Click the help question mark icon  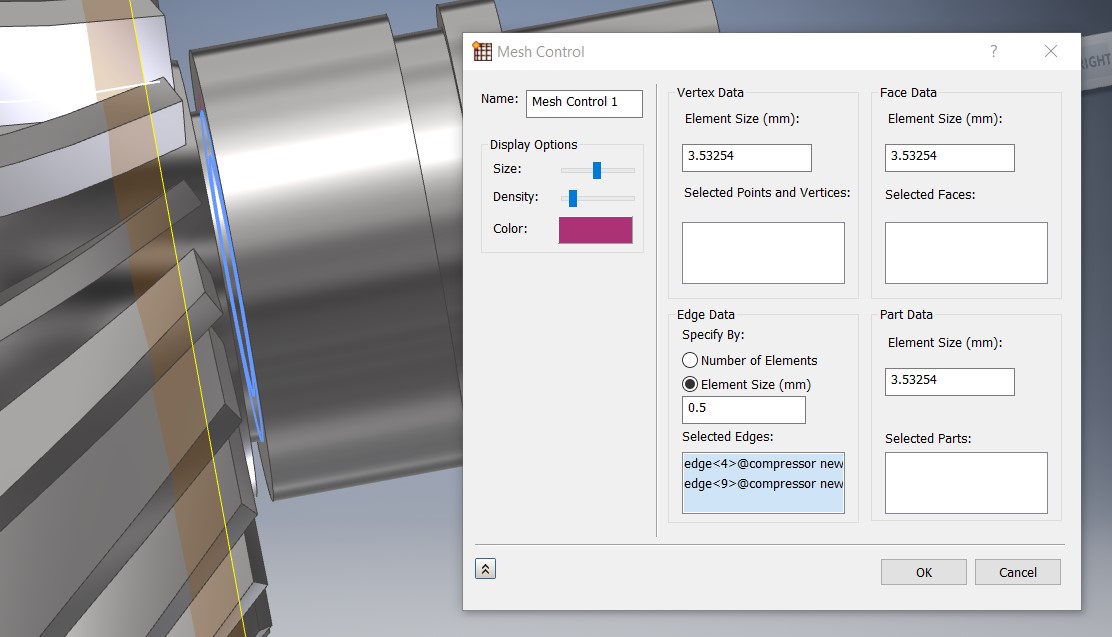(x=992, y=51)
